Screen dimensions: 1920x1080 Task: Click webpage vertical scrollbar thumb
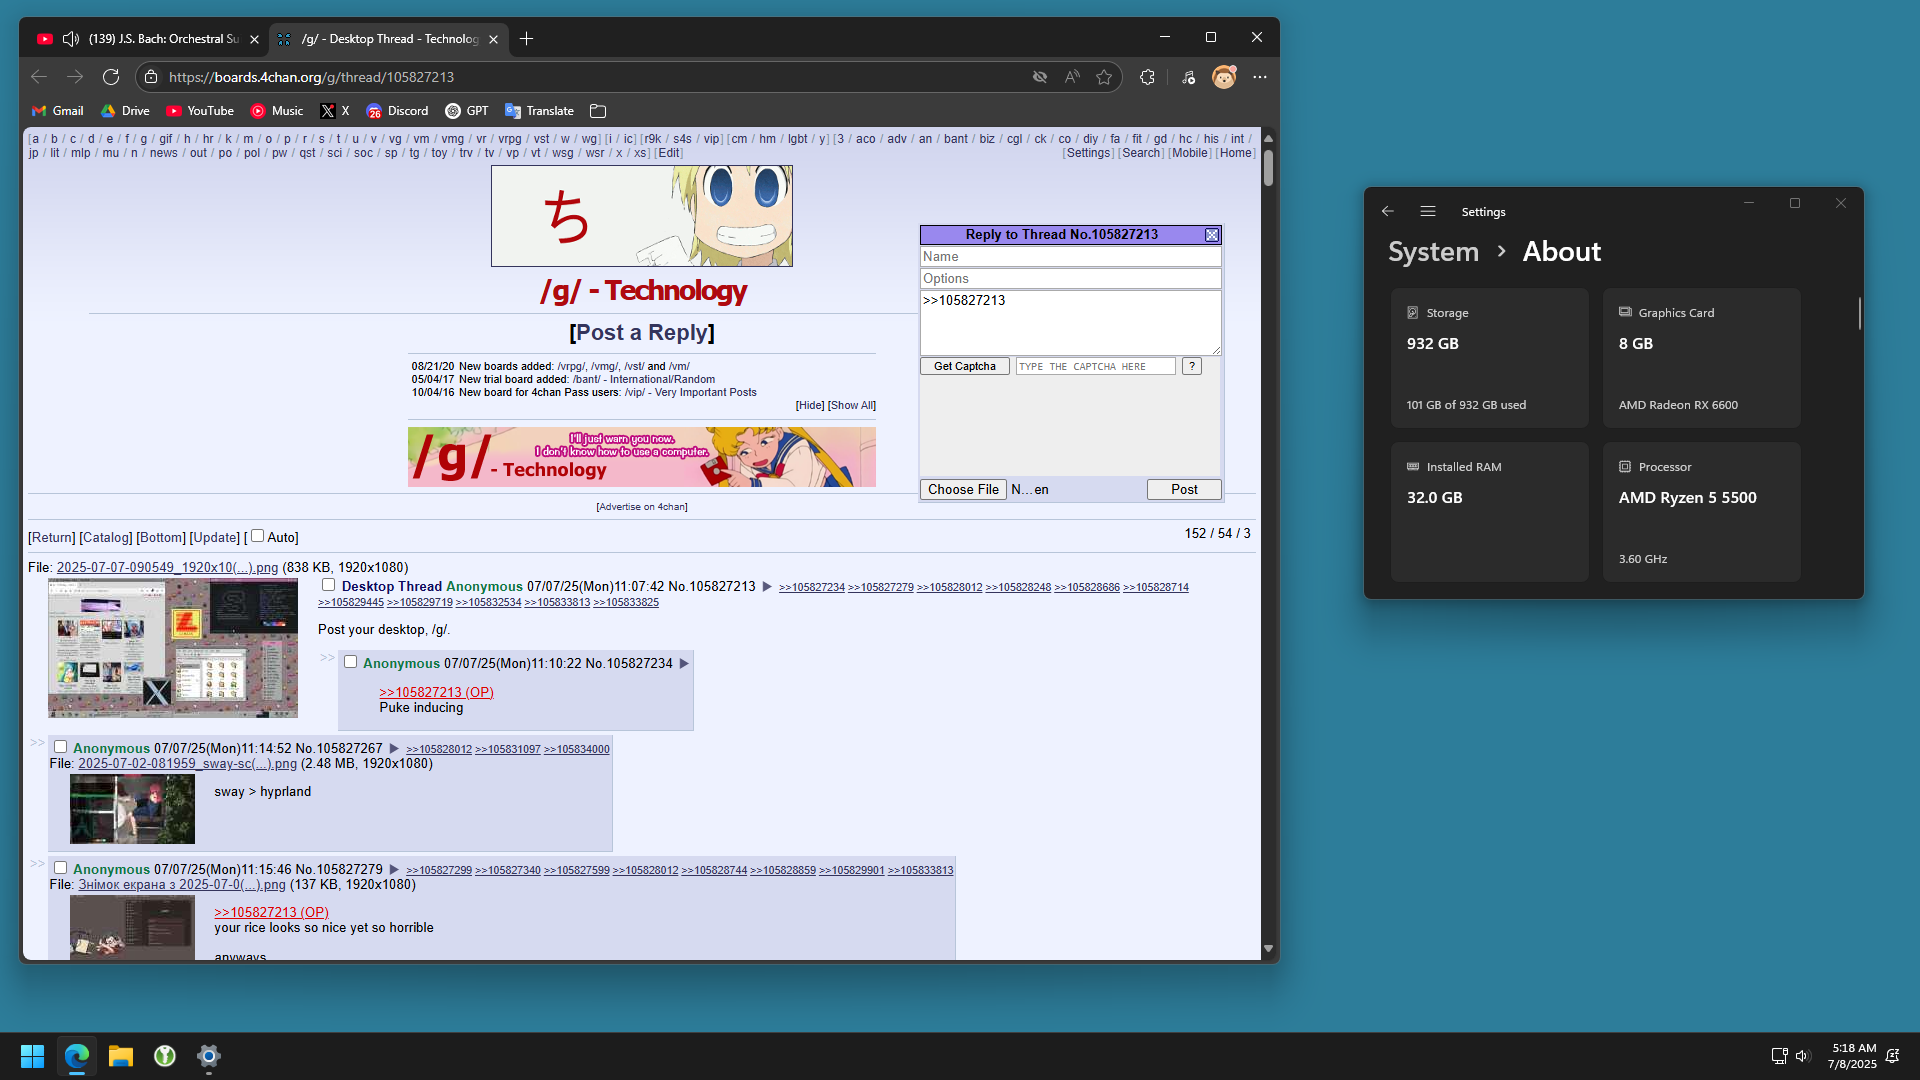(1268, 167)
